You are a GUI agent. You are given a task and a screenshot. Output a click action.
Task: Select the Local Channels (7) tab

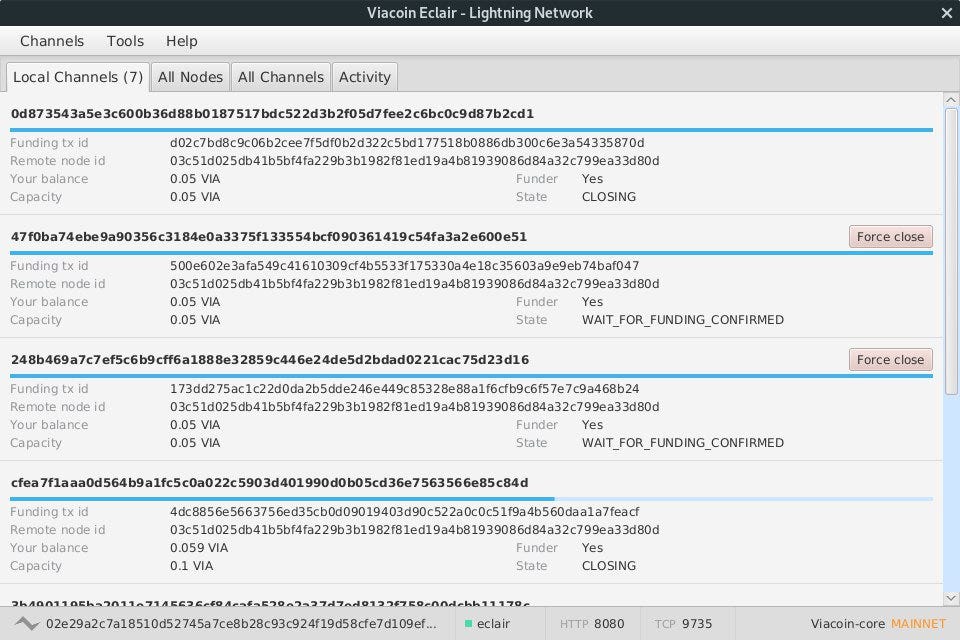pos(78,77)
